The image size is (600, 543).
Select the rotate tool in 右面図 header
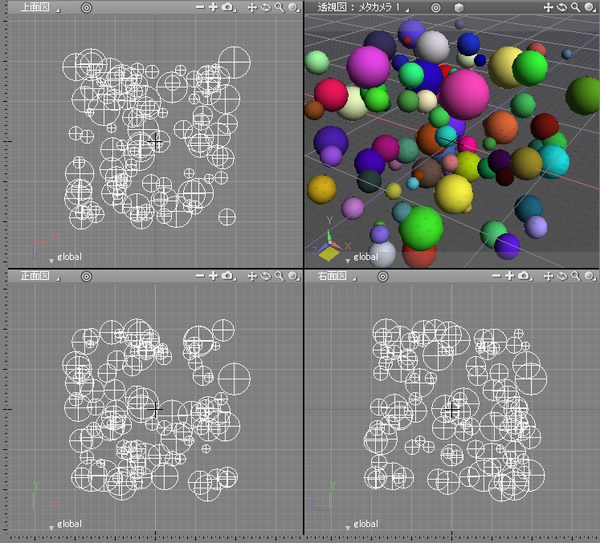(x=562, y=276)
